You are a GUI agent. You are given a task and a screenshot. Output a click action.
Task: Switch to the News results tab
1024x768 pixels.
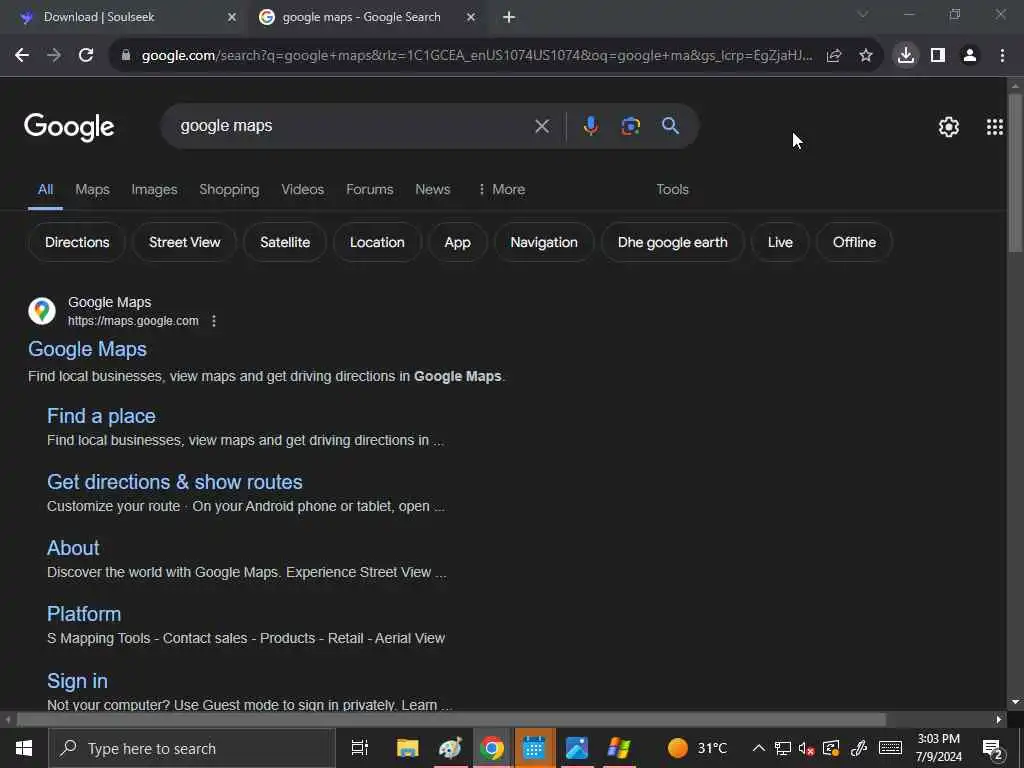(x=432, y=189)
